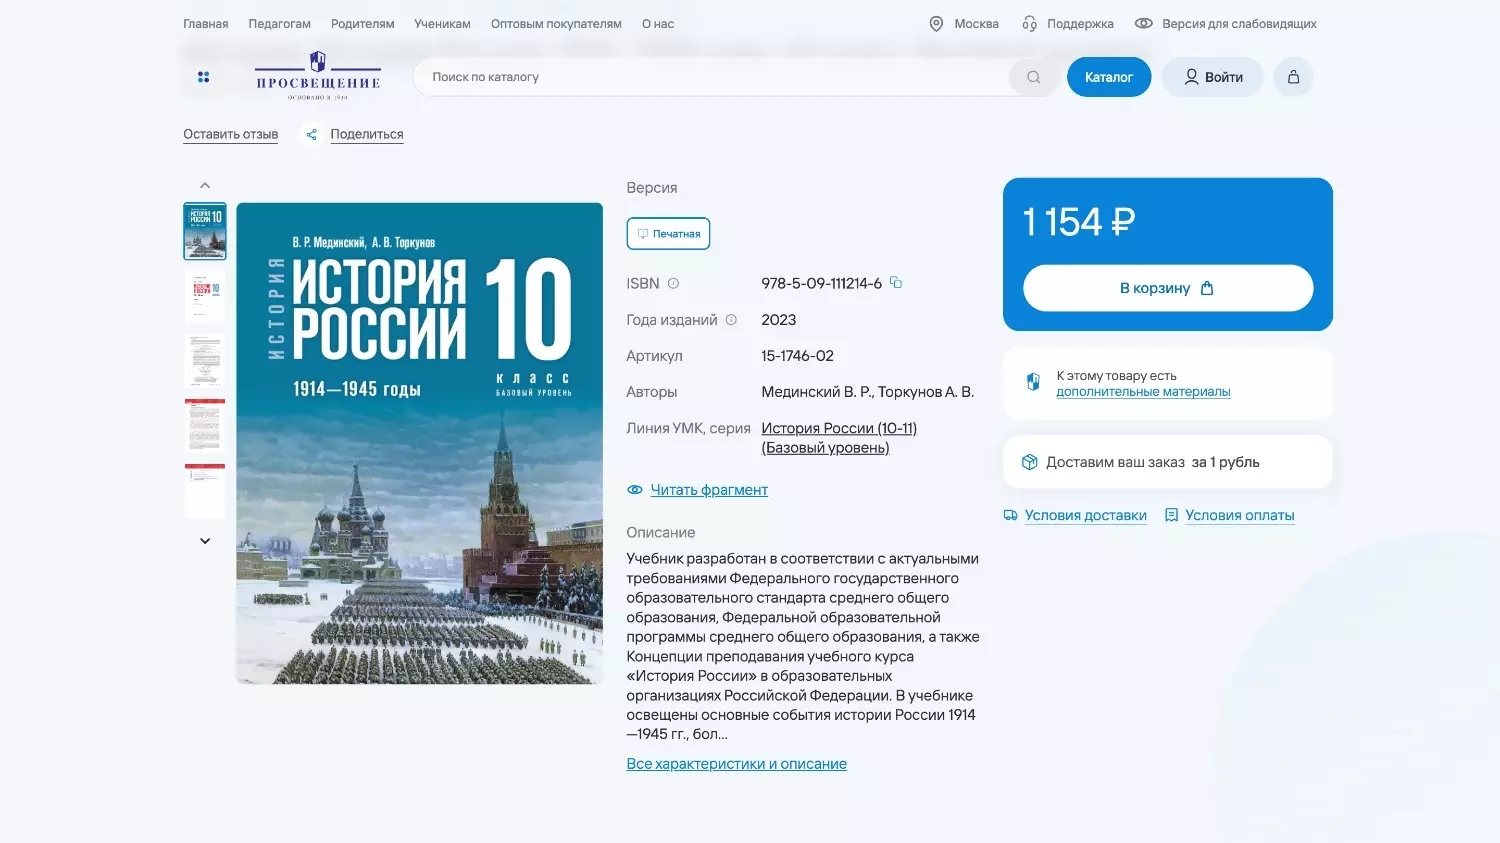
Task: Click the Поделиться link
Action: pos(367,134)
